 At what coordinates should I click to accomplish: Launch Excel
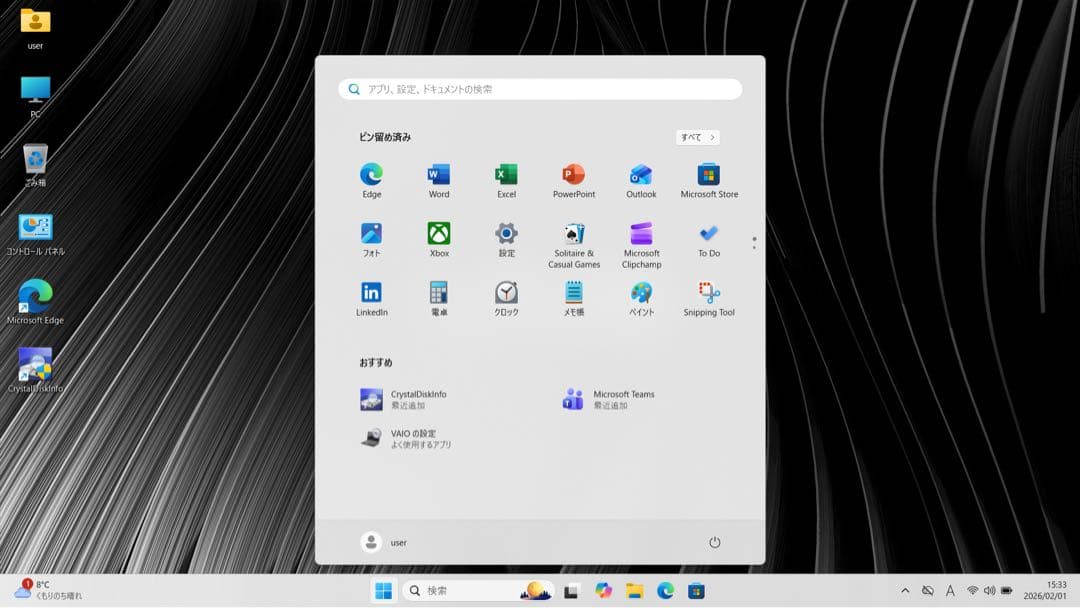(505, 174)
